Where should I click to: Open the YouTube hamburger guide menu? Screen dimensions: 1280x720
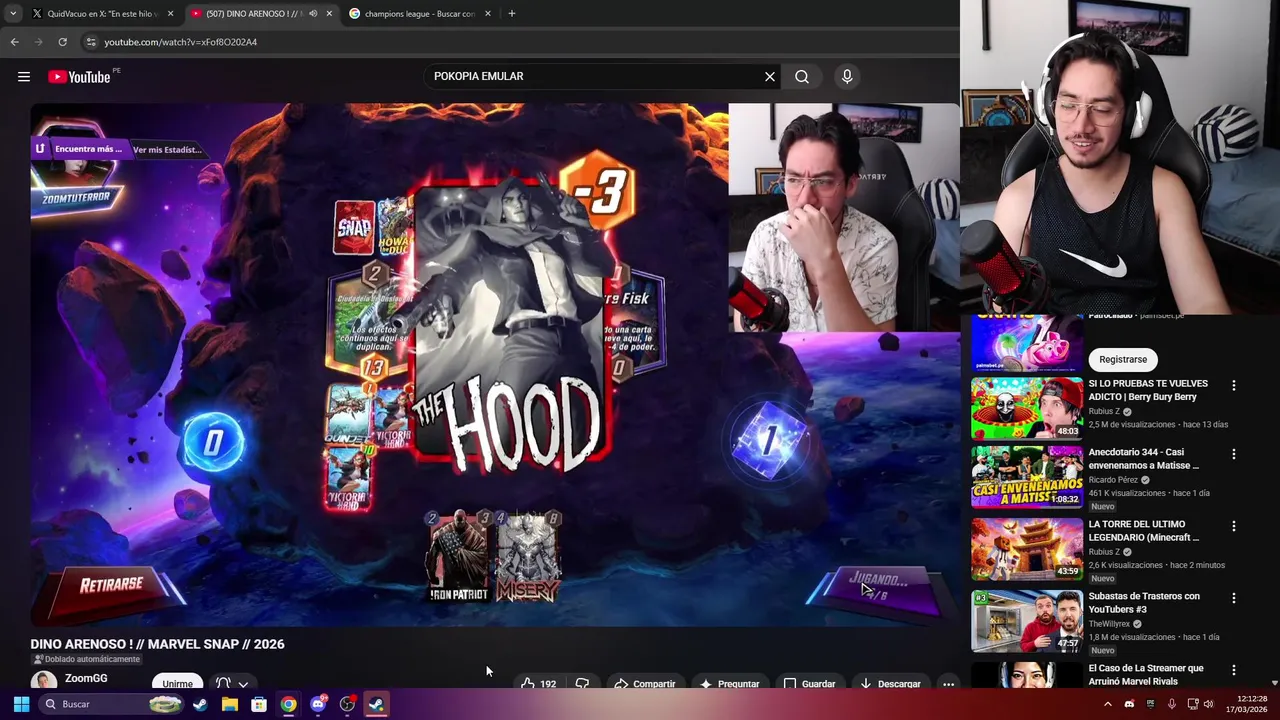(x=24, y=76)
